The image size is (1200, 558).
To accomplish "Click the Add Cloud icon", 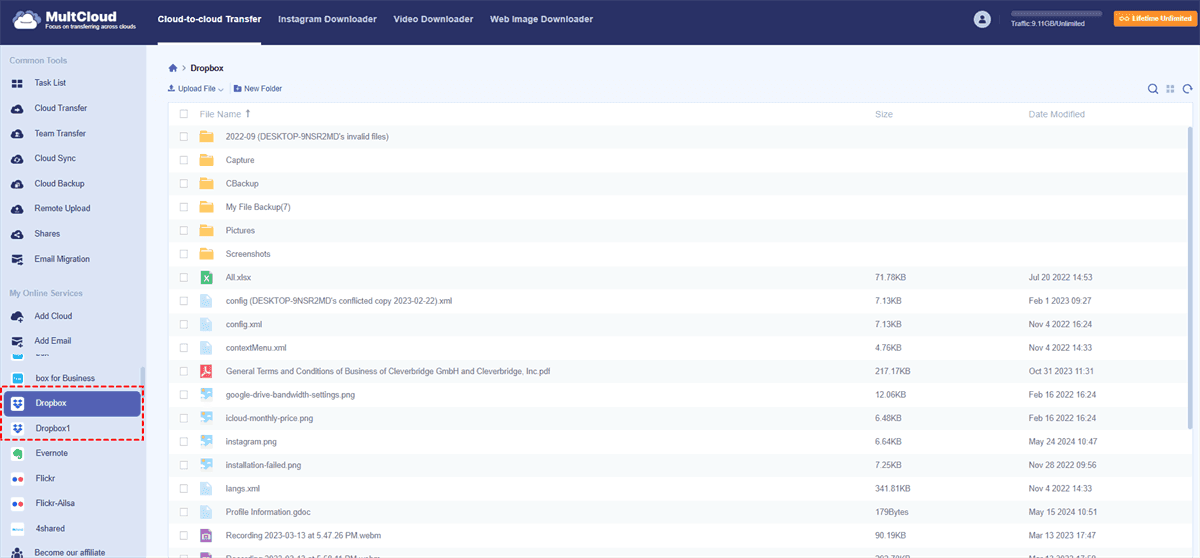I will [x=17, y=316].
